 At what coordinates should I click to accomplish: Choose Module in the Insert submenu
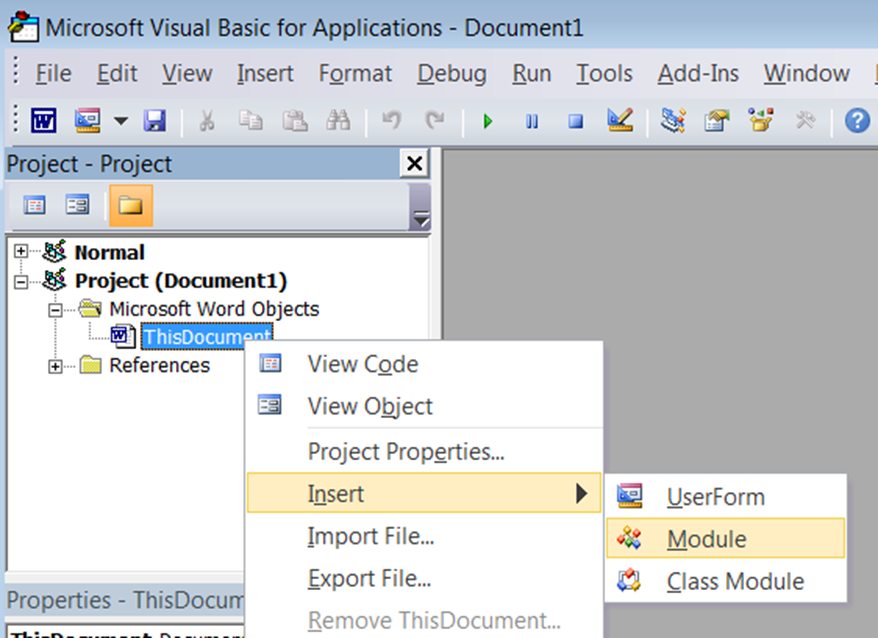(726, 538)
